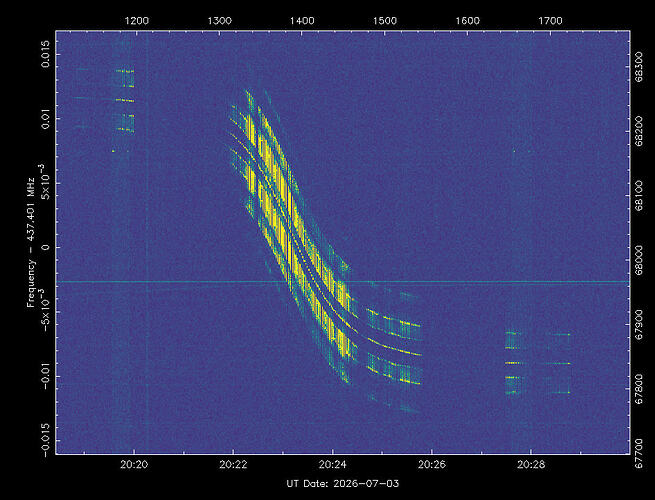Click the horizontal carrier line in the spectrogram

[343, 282]
